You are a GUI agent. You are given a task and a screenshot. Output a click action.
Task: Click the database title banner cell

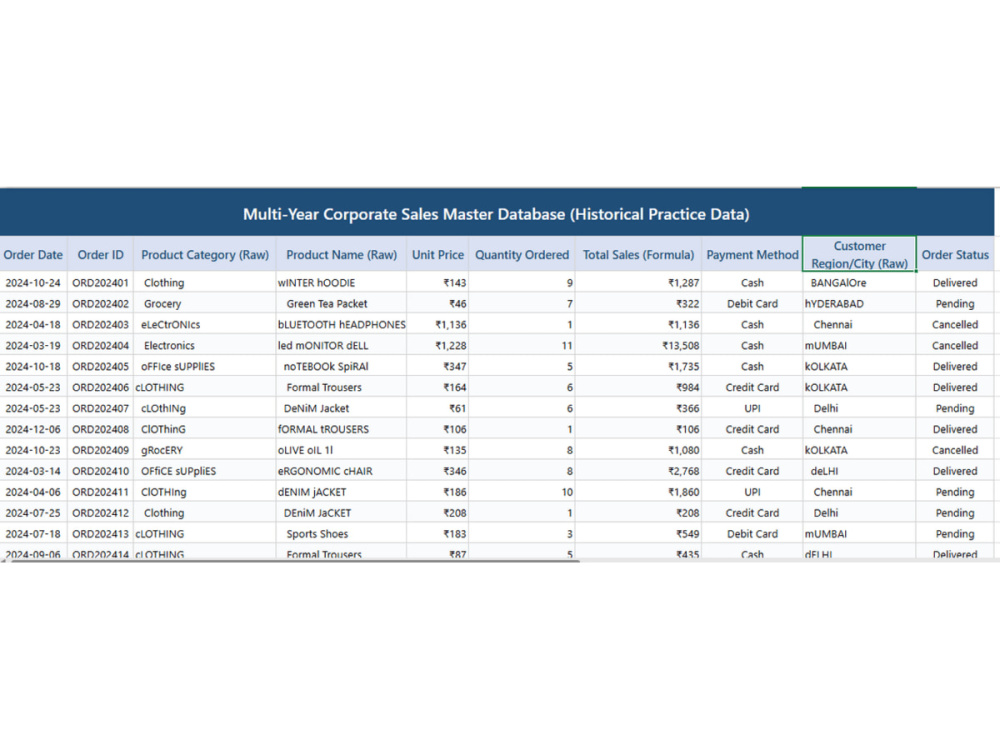point(496,214)
